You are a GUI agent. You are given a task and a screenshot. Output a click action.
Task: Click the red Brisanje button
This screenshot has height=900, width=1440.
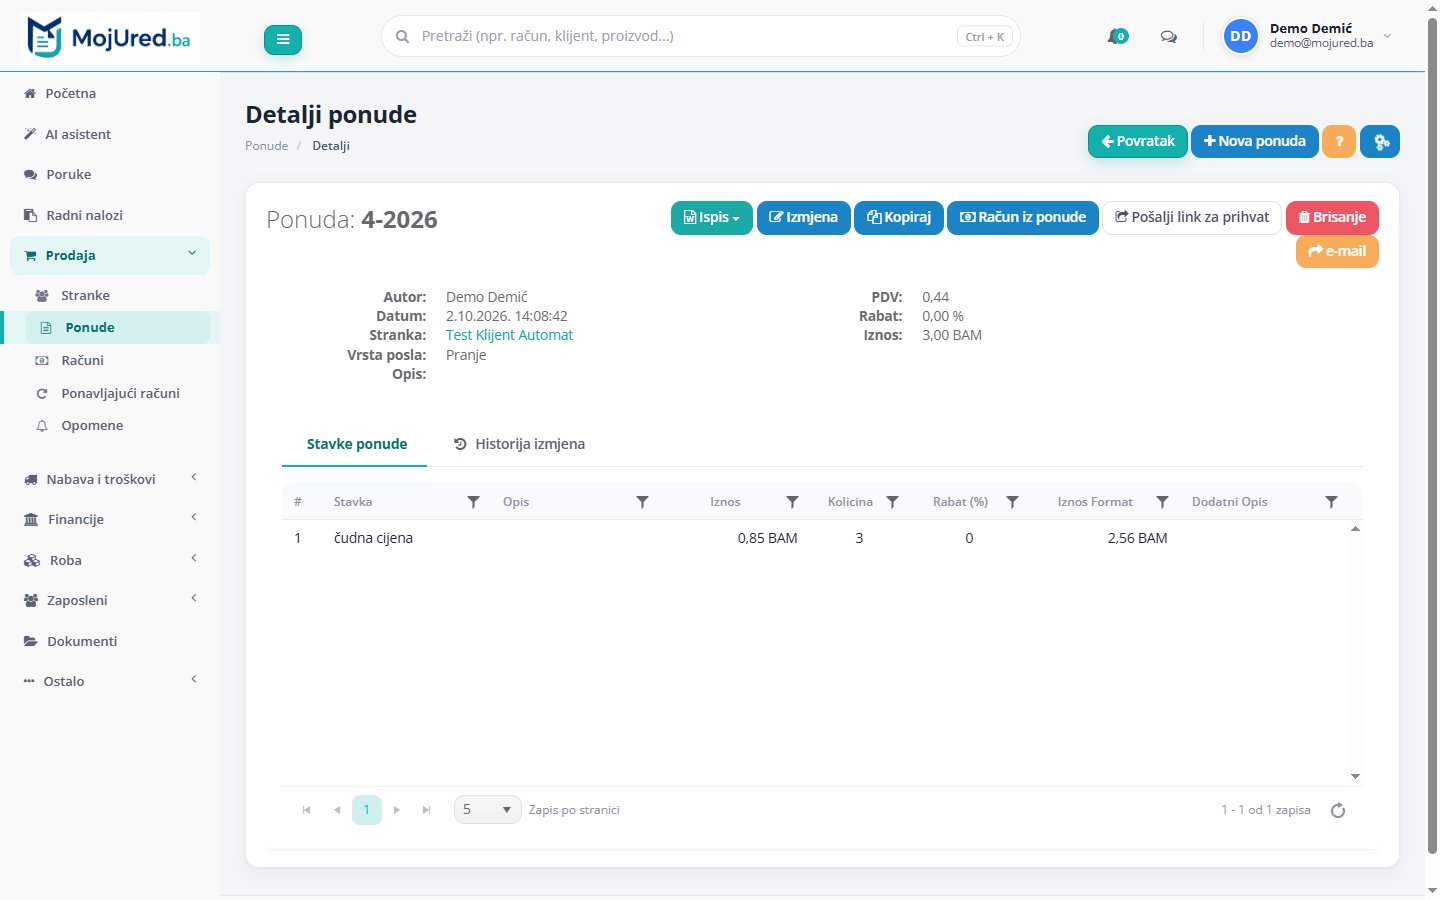click(1332, 217)
